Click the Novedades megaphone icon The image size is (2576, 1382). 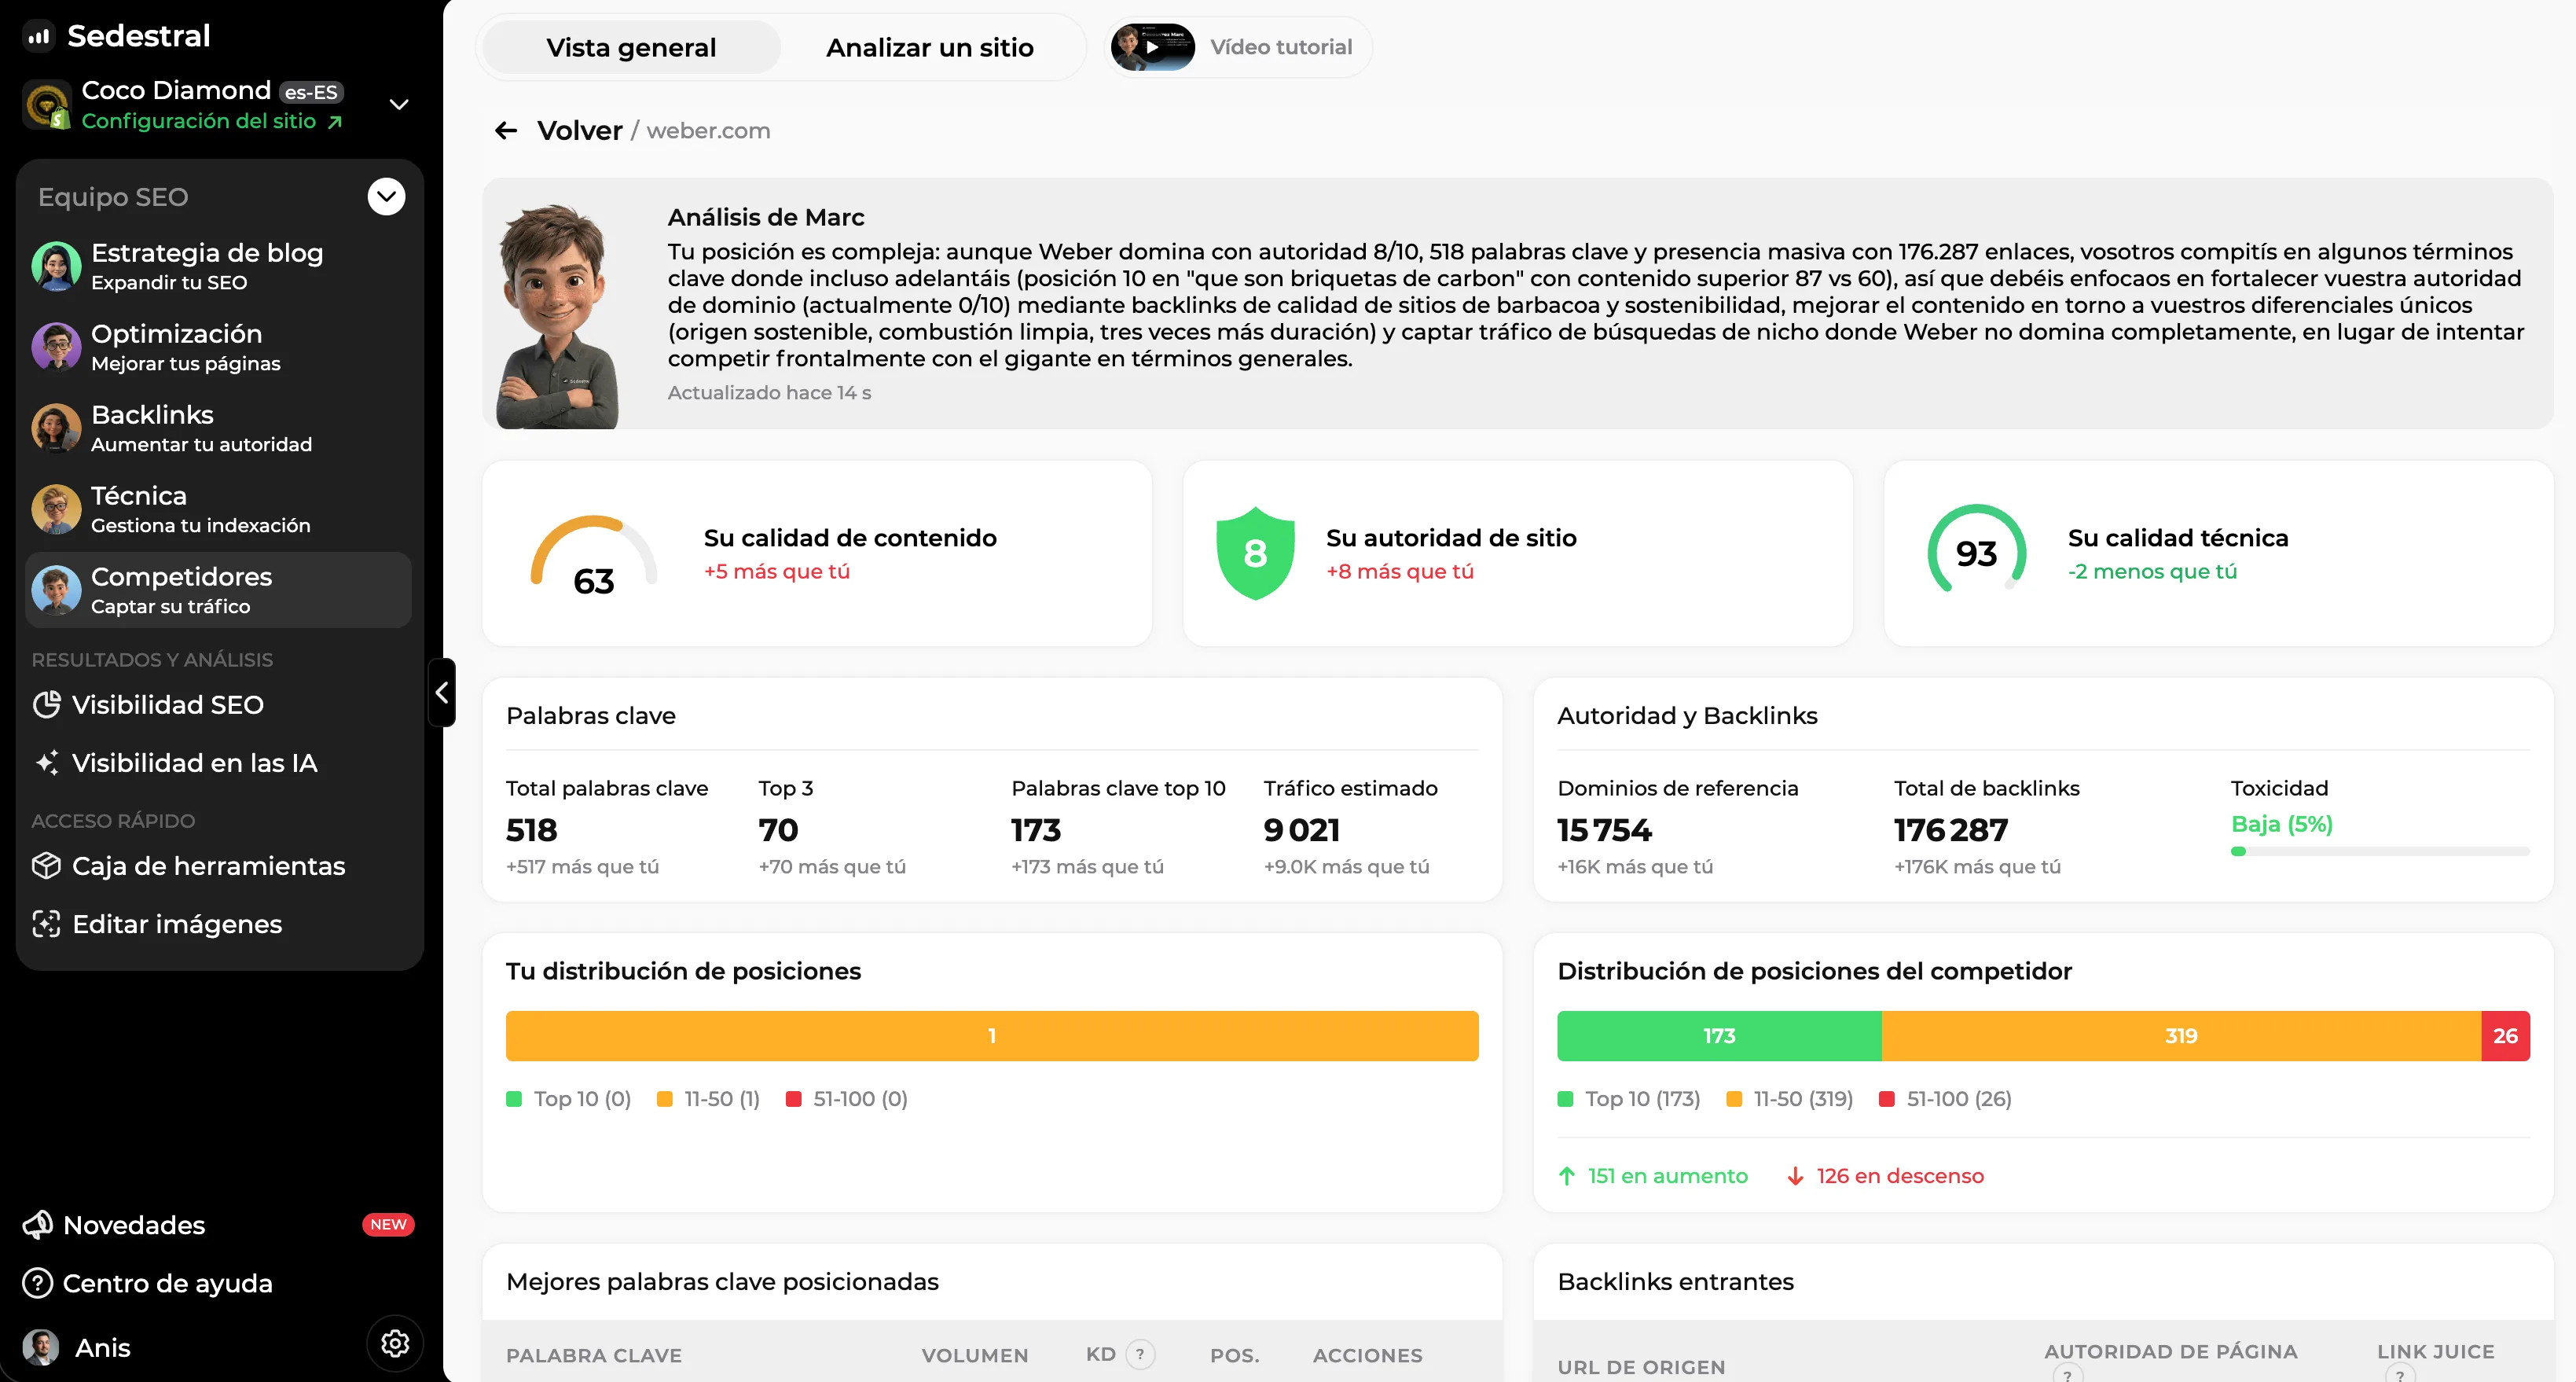coord(38,1225)
